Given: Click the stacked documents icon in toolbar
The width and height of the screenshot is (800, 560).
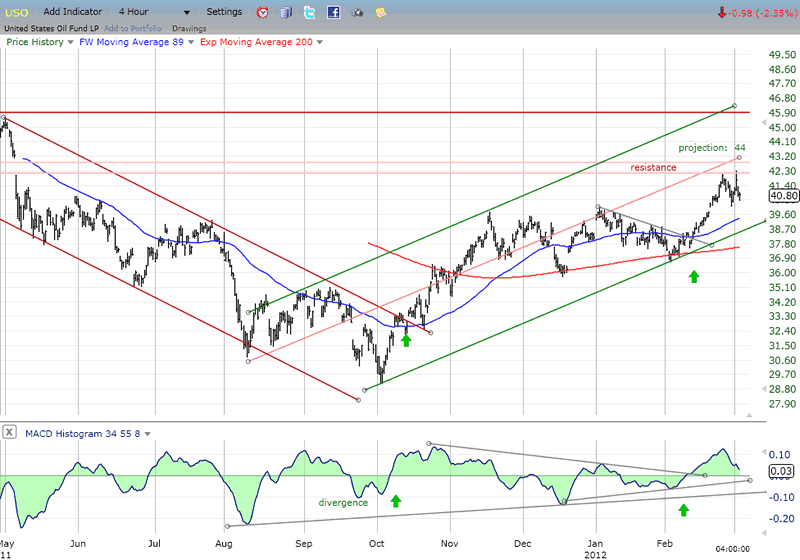Looking at the screenshot, I should pyautogui.click(x=286, y=12).
